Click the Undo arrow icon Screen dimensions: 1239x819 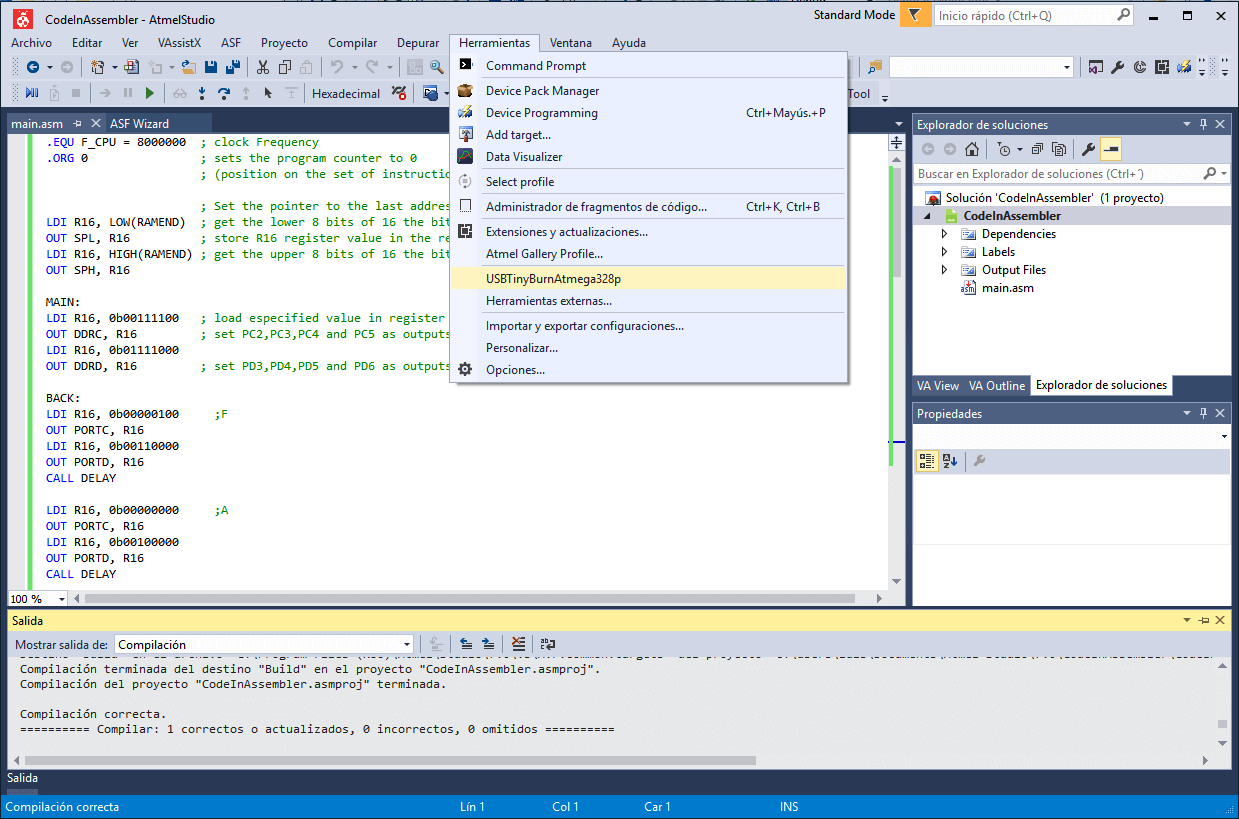point(338,67)
